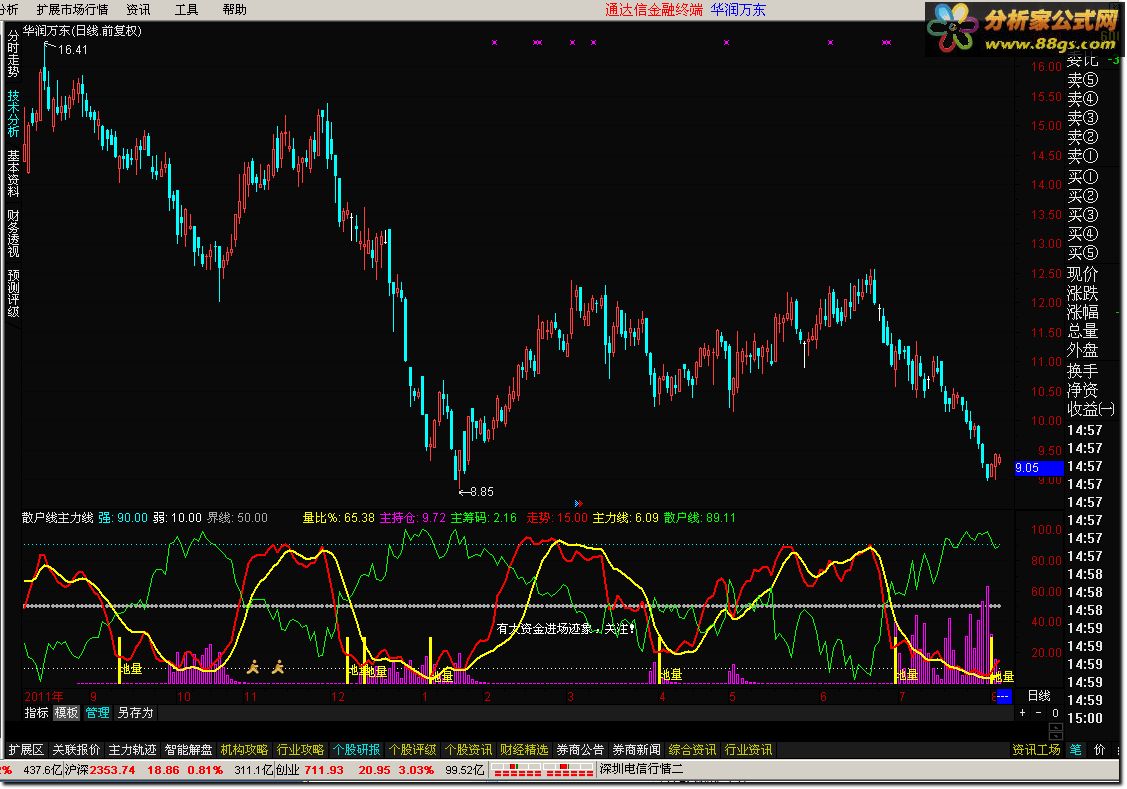This screenshot has height=789, width=1127.
Task: Click the 管理 button below the chart
Action: click(97, 713)
